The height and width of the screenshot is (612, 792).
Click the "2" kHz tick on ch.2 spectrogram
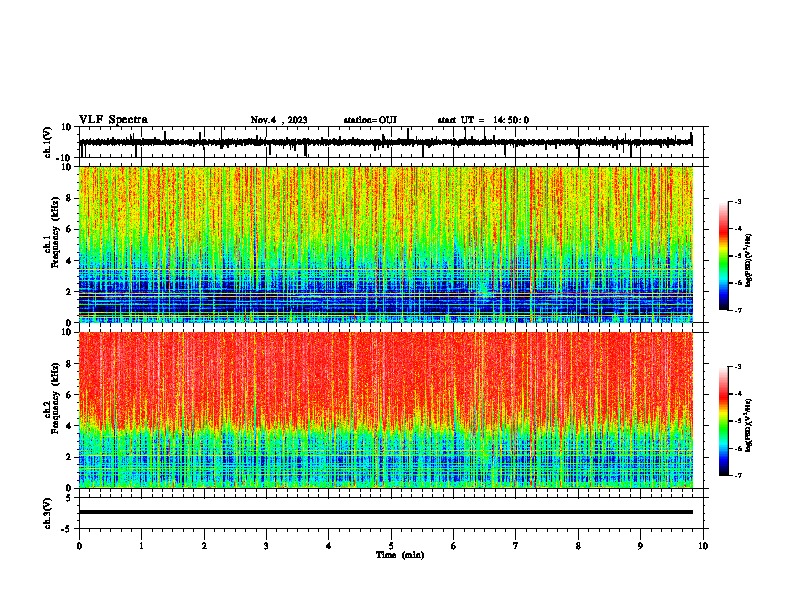(69, 457)
